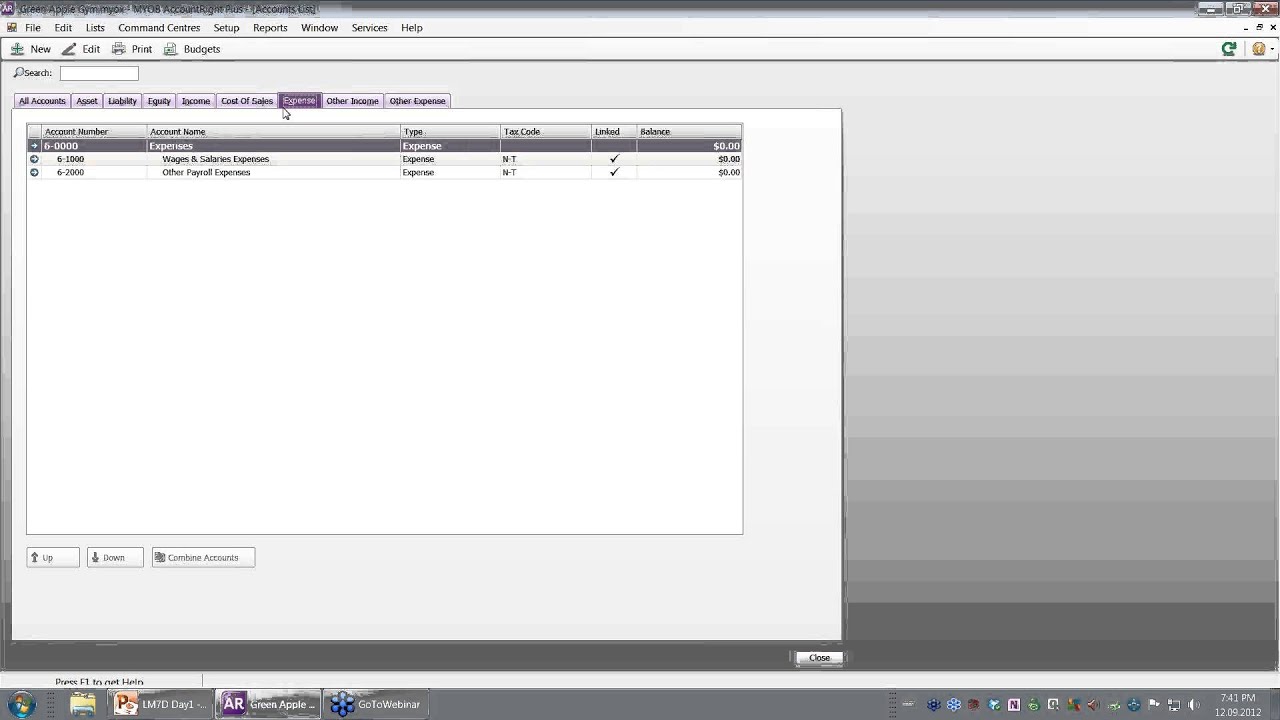The height and width of the screenshot is (720, 1280).
Task: Switch to the Income tab
Action: click(x=196, y=101)
